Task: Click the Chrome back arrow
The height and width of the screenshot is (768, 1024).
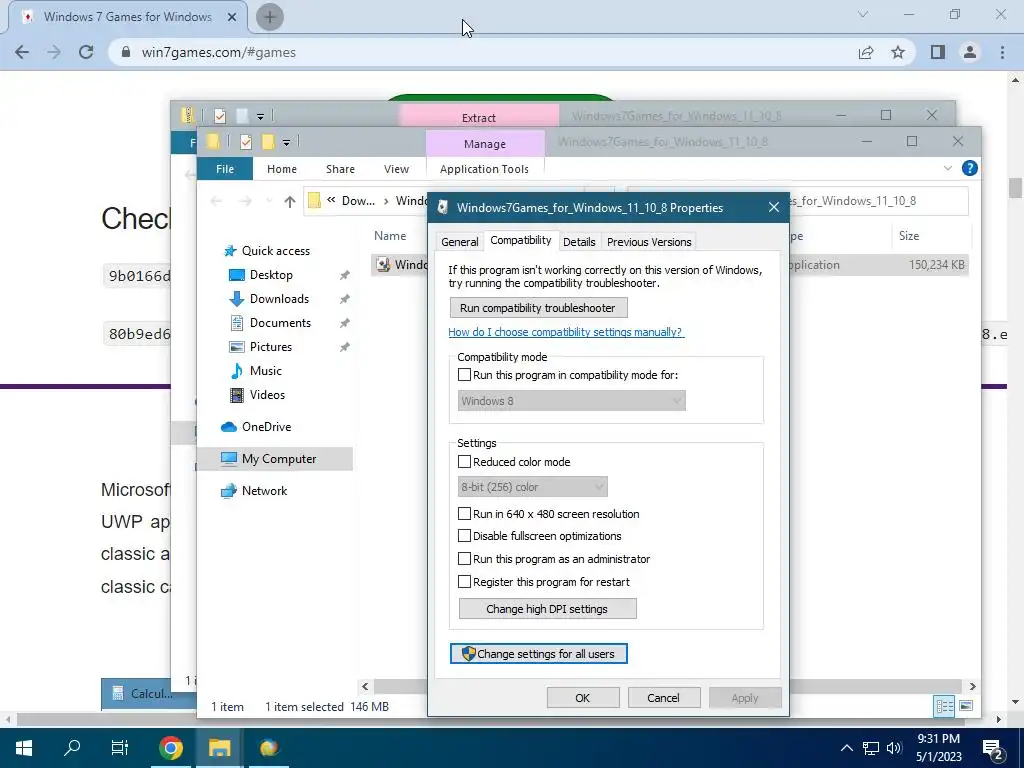Action: pyautogui.click(x=22, y=52)
